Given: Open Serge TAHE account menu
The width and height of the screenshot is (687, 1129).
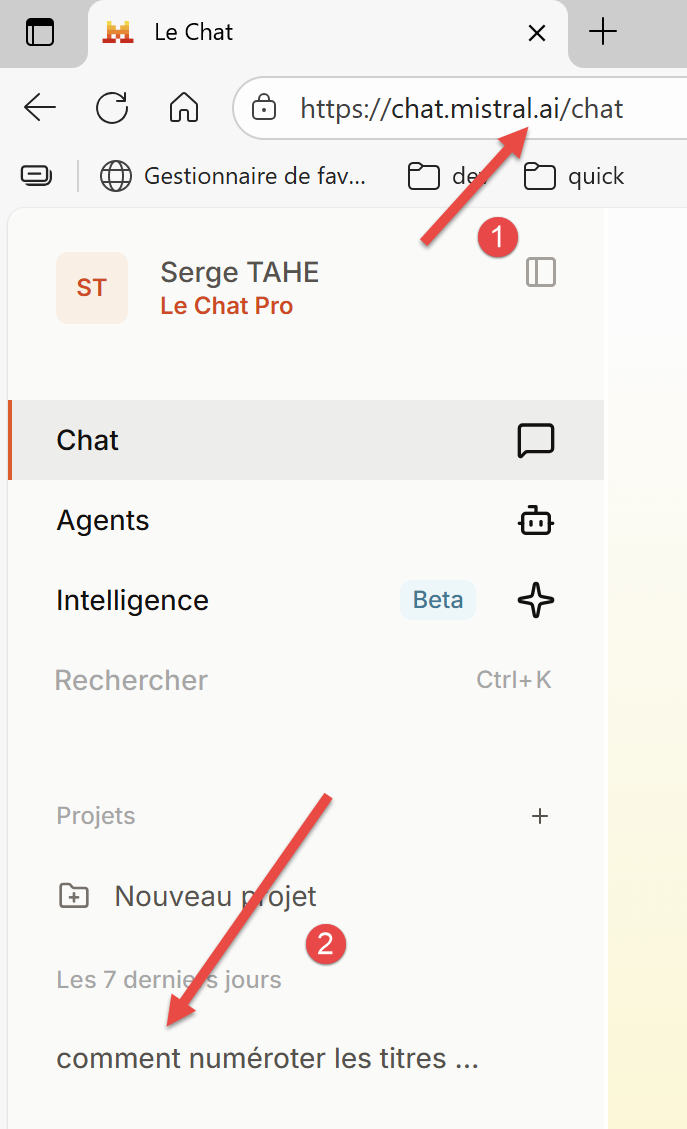Looking at the screenshot, I should tap(240, 288).
